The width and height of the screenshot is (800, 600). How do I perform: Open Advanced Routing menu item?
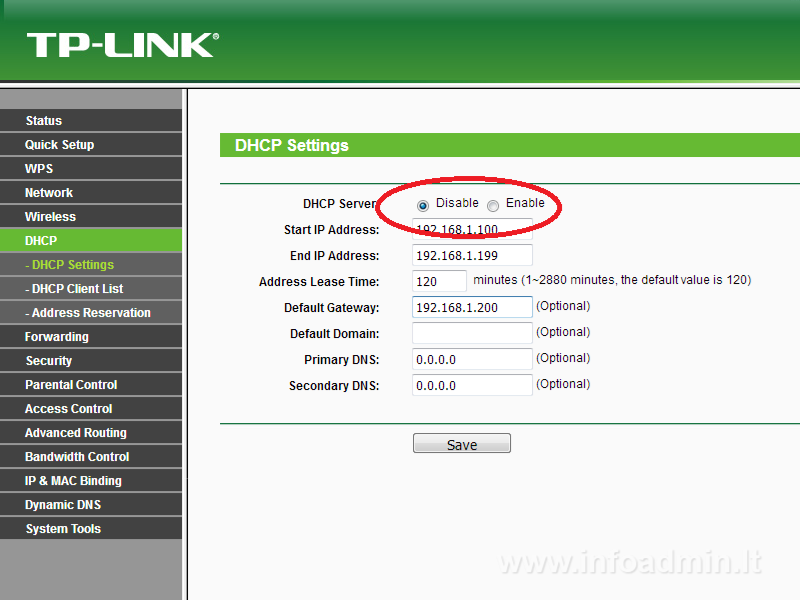(91, 432)
